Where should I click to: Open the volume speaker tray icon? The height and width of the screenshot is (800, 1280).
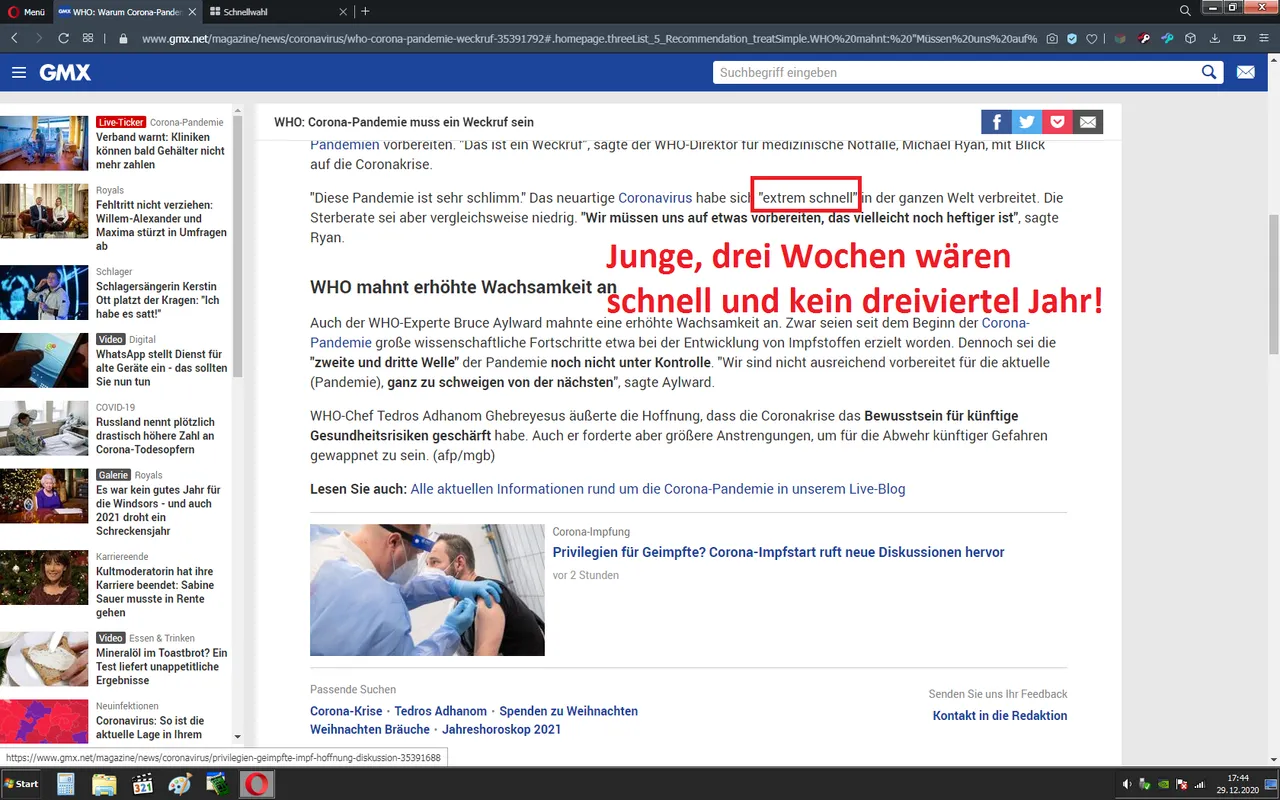1127,784
